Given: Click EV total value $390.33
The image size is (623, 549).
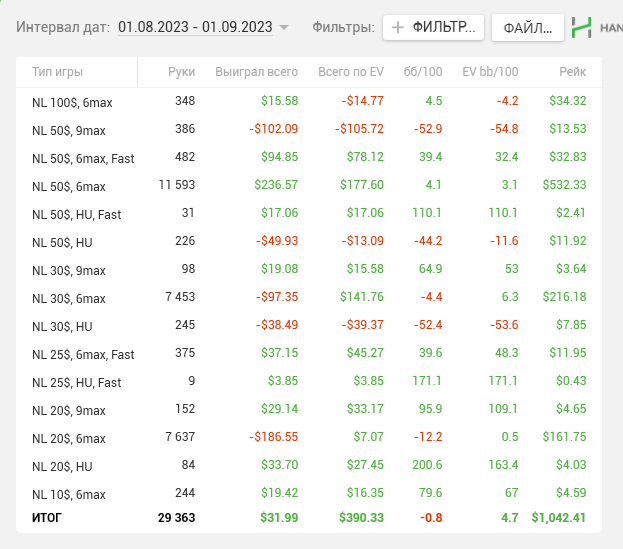Looking at the screenshot, I should pyautogui.click(x=361, y=518).
